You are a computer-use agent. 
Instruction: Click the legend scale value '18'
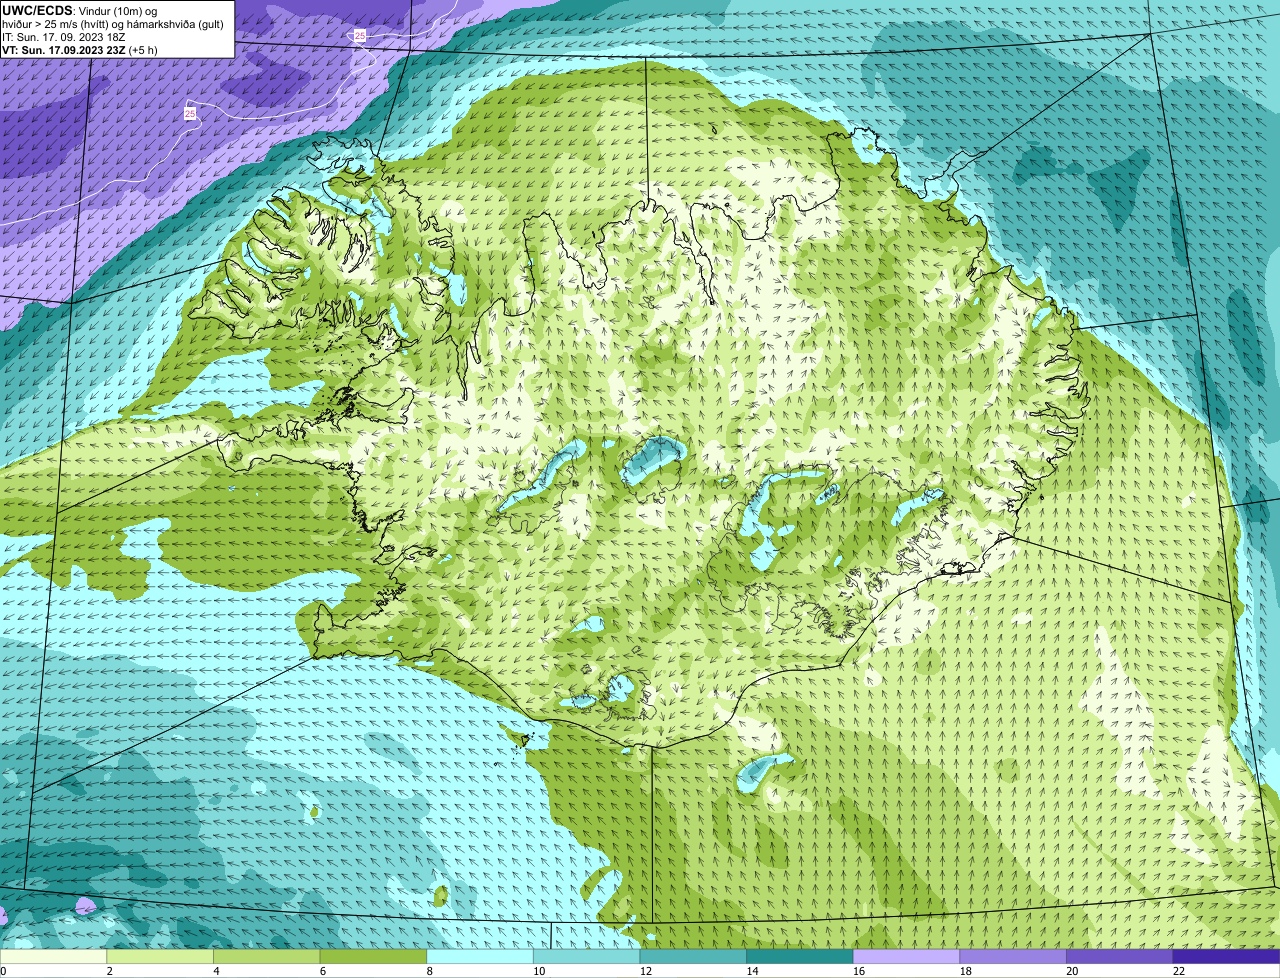(966, 971)
